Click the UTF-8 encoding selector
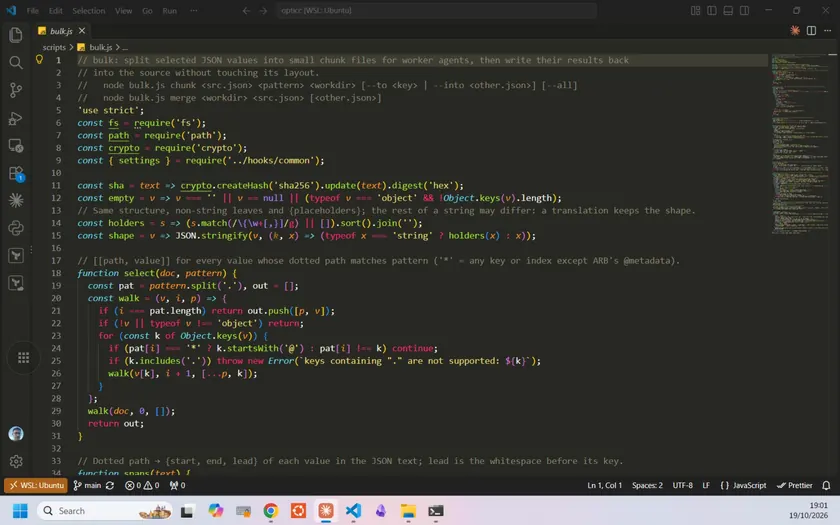The height and width of the screenshot is (525, 840). click(x=682, y=485)
